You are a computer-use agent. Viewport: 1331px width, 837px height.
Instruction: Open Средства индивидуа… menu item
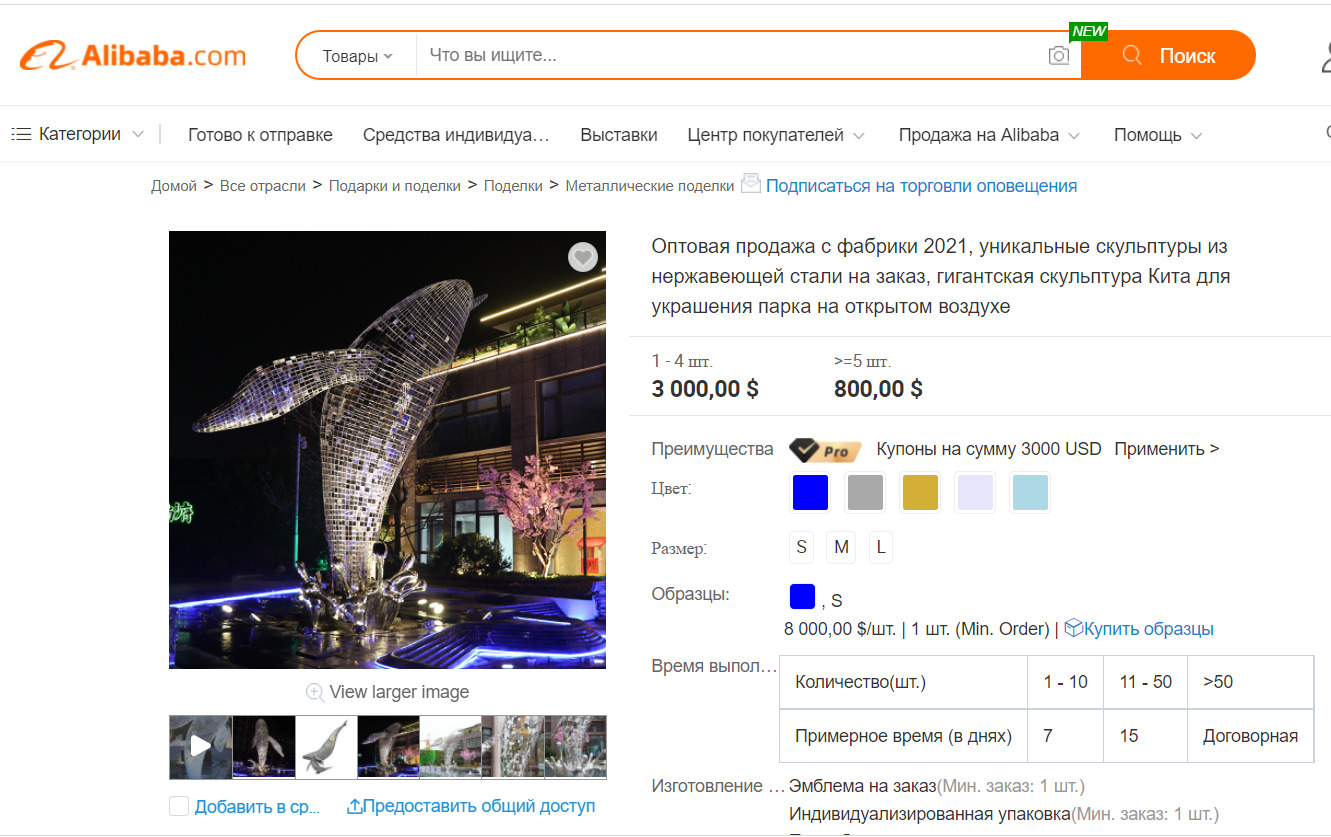click(456, 135)
